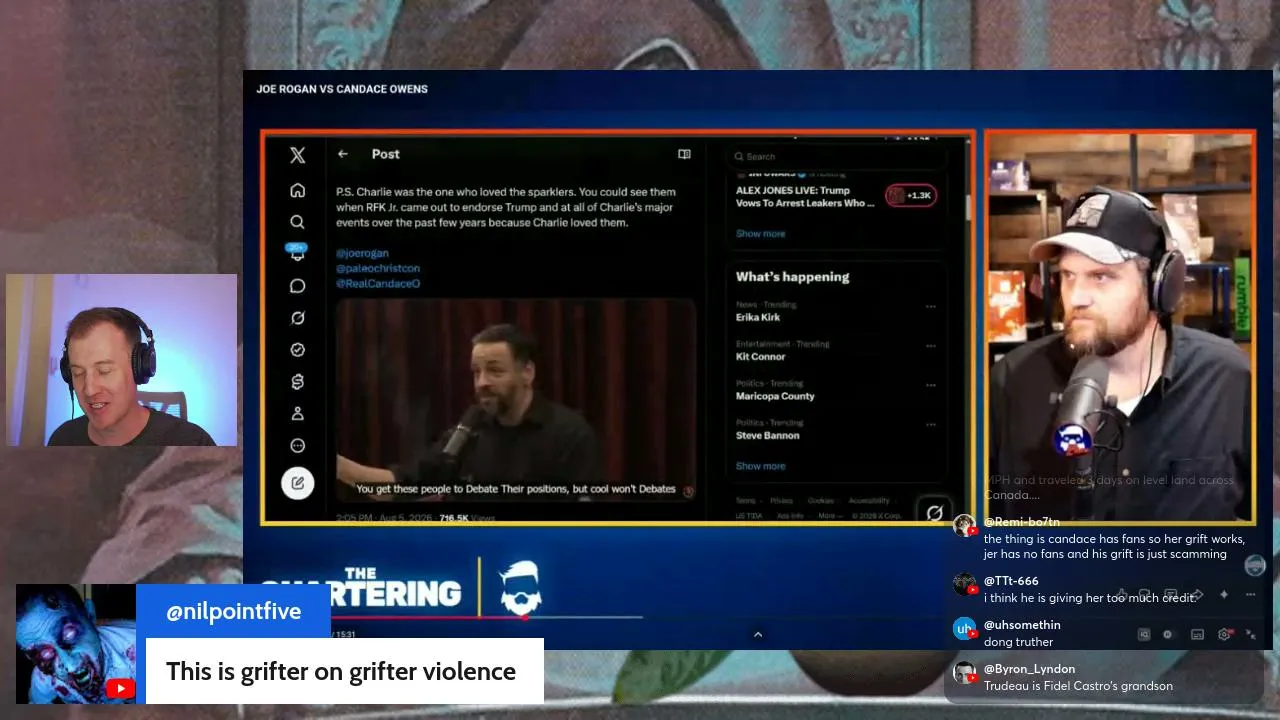Select the Kit Connor trending topic
This screenshot has width=1280, height=720.
click(761, 356)
